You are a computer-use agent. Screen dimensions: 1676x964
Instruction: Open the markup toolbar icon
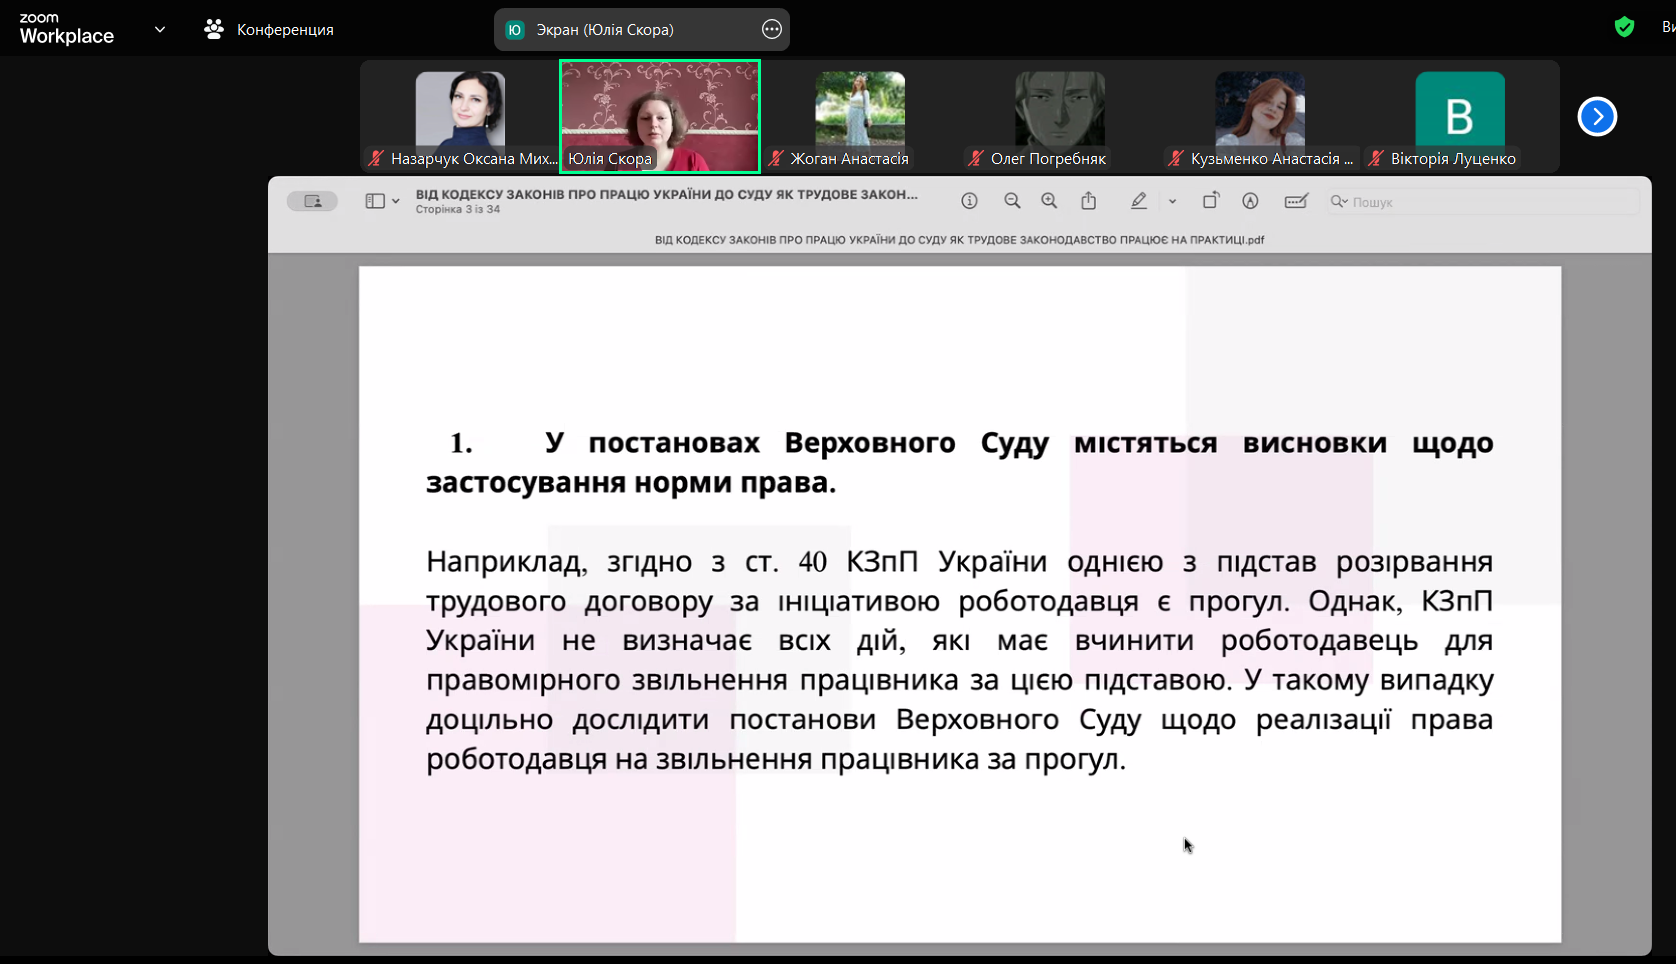tap(1250, 201)
